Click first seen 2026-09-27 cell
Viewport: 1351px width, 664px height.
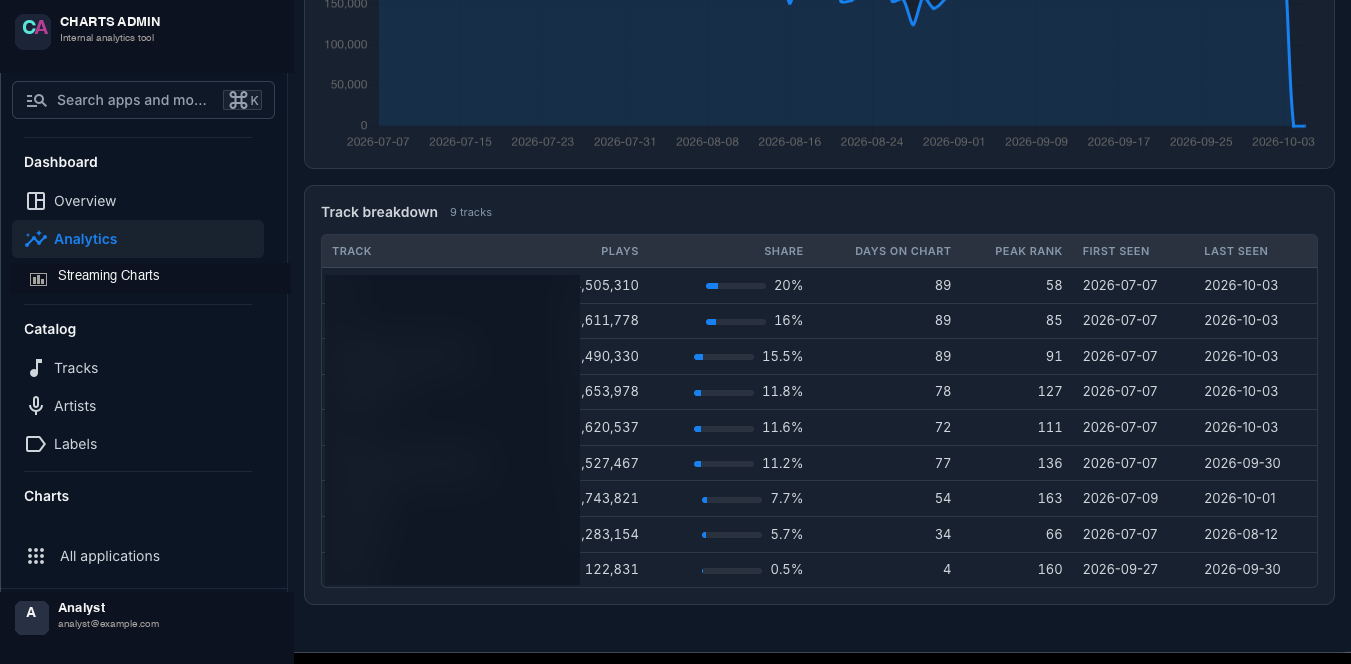click(1120, 570)
